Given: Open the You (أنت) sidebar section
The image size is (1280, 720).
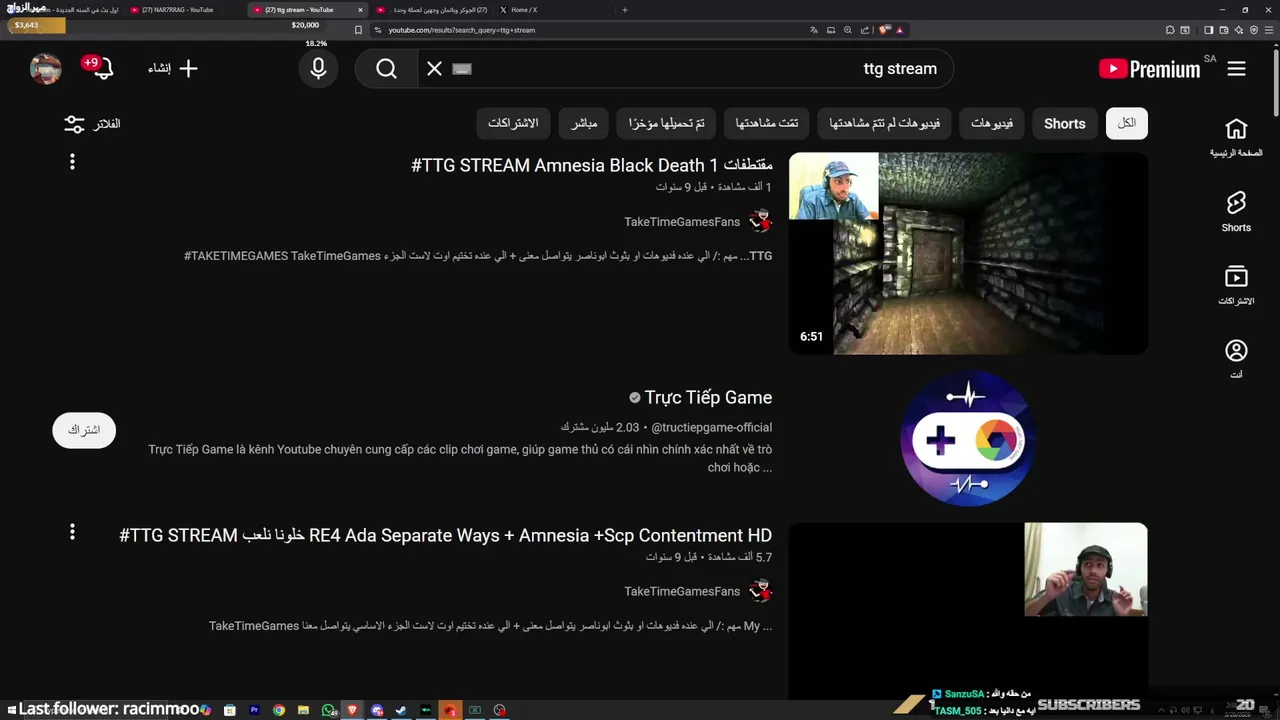Looking at the screenshot, I should click(x=1236, y=358).
